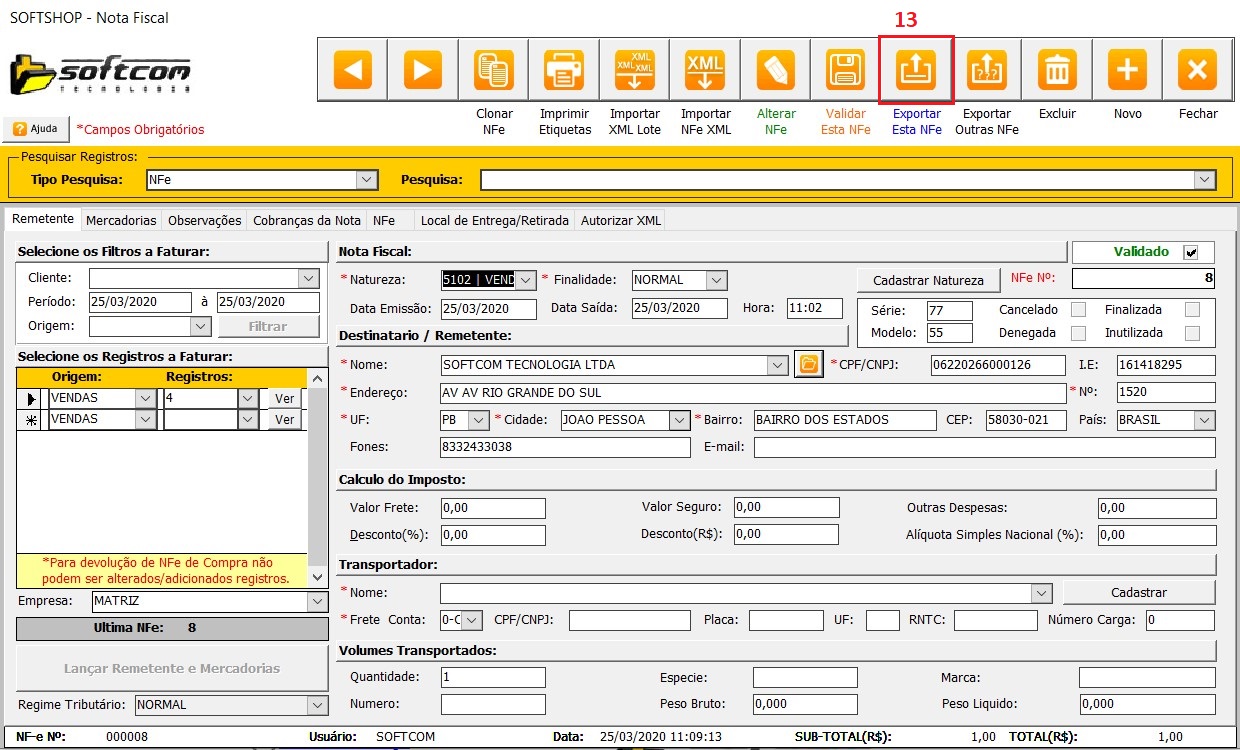Toggle the Validado checkbox
The width and height of the screenshot is (1240, 750).
click(1190, 252)
